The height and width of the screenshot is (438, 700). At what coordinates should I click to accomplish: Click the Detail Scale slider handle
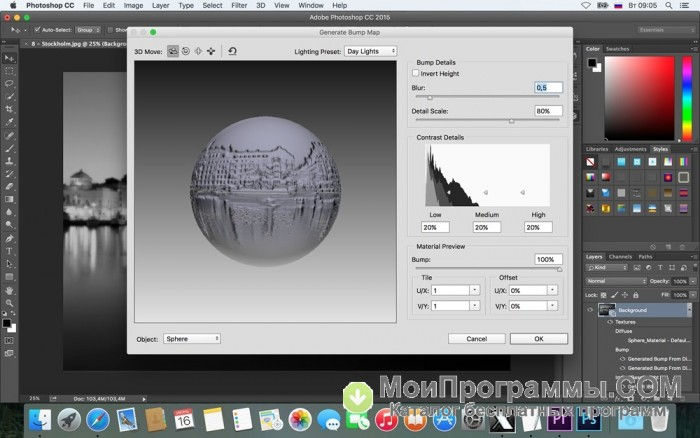coord(512,121)
